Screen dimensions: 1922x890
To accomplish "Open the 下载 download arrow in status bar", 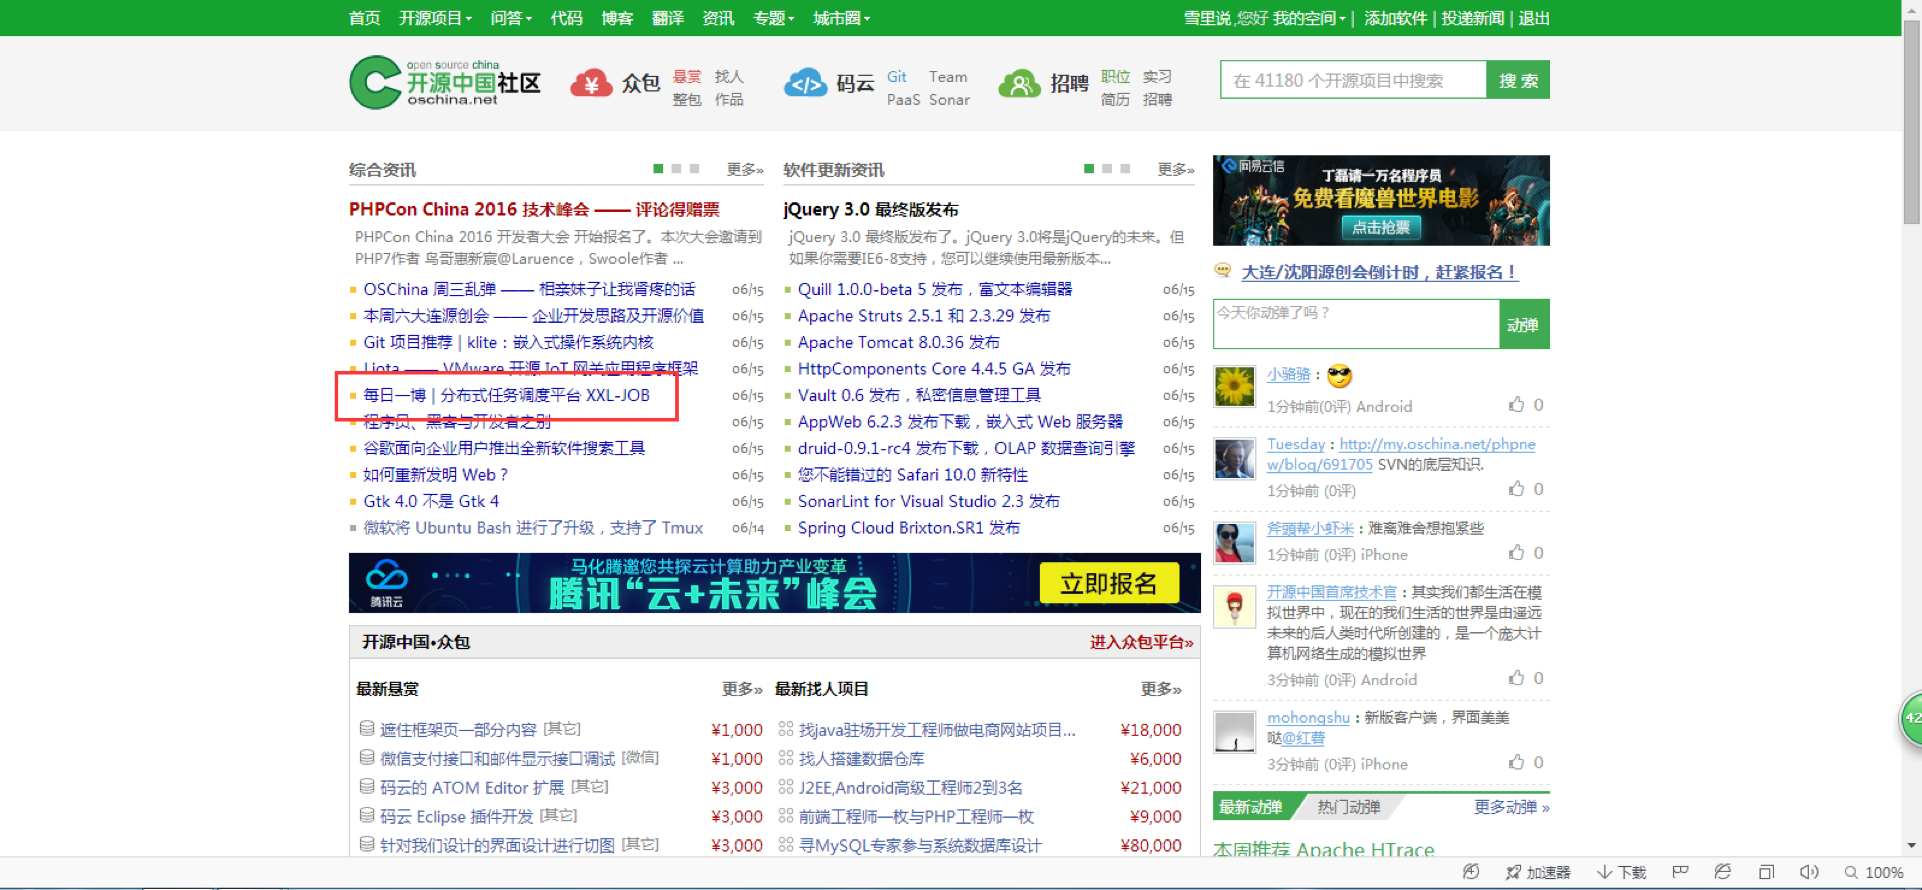I will 1604,872.
